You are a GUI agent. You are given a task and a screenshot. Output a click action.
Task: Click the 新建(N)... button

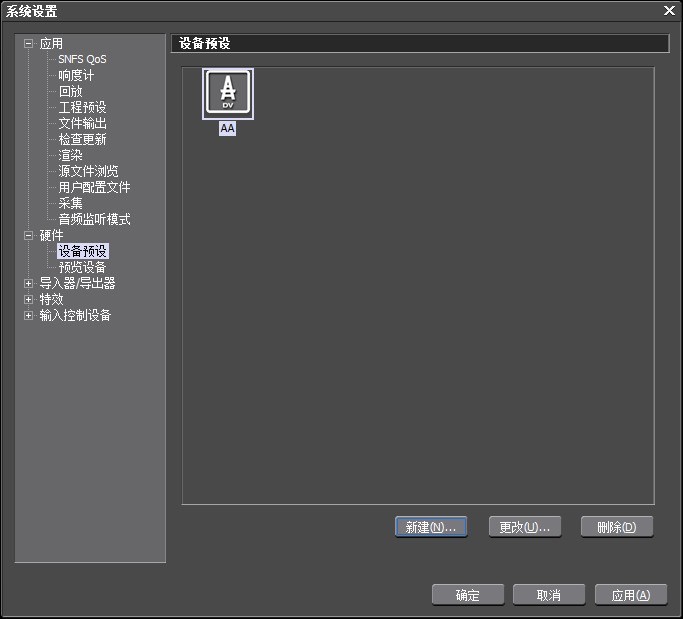click(431, 527)
